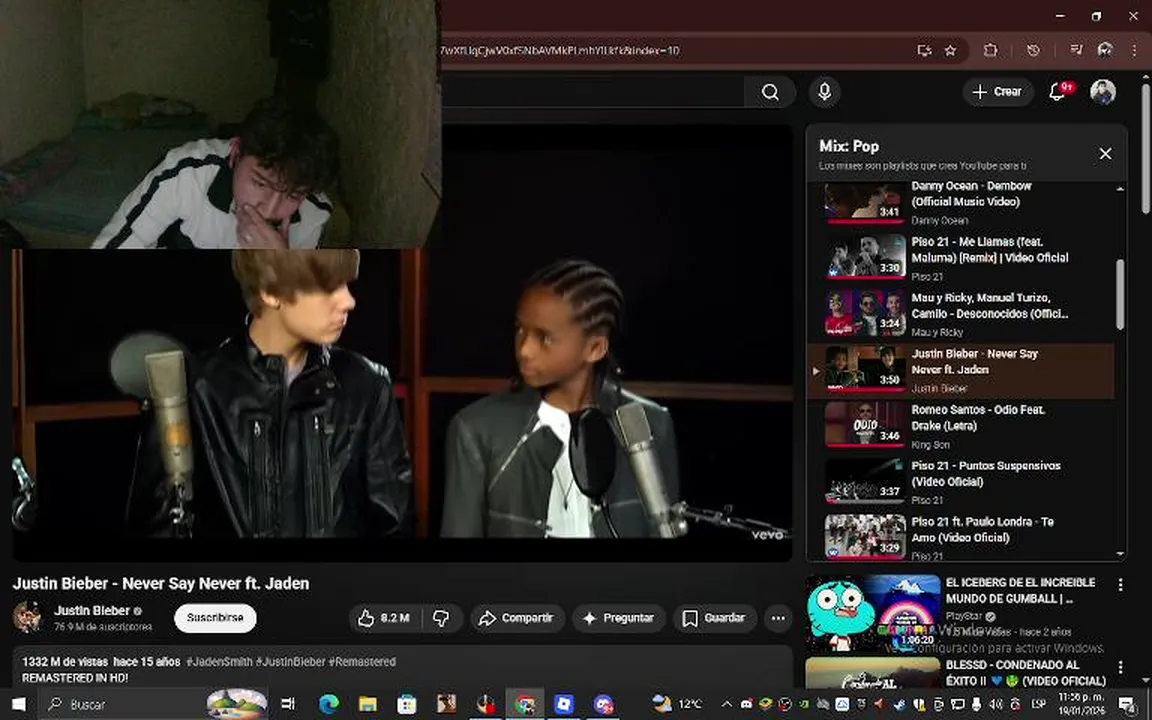Open Microsoft Store from taskbar
The image size is (1152, 720).
pyautogui.click(x=406, y=704)
